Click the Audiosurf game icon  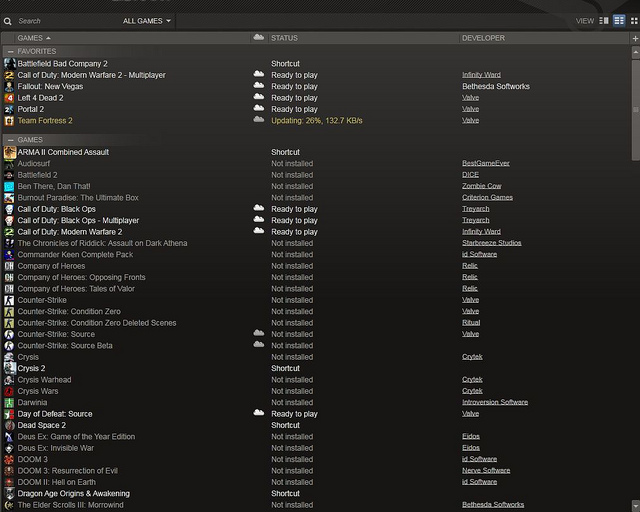tap(9, 164)
